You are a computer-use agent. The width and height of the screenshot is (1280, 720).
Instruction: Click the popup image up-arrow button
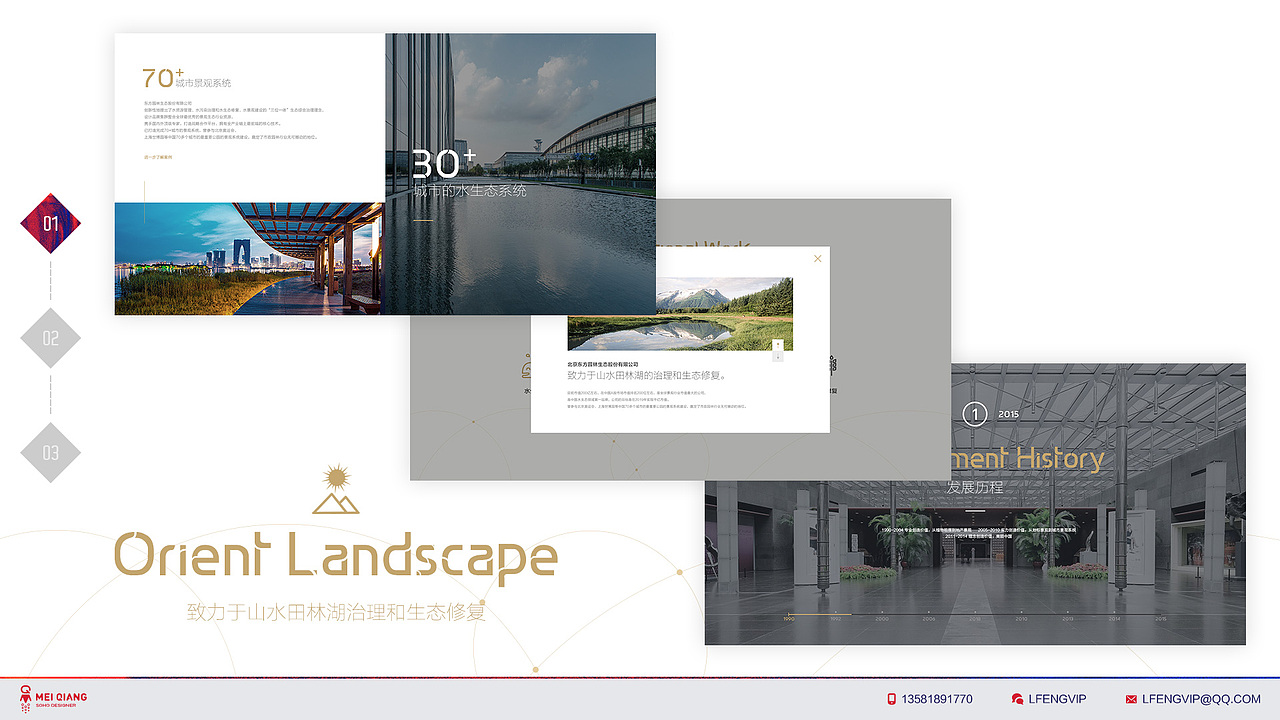coord(778,344)
